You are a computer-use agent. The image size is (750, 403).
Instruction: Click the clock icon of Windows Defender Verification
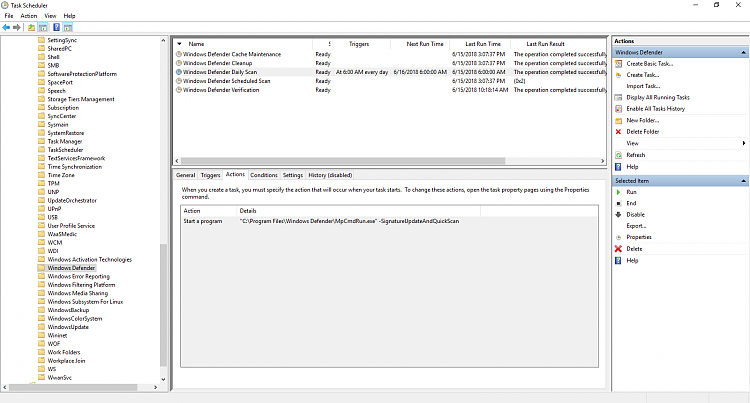click(179, 90)
